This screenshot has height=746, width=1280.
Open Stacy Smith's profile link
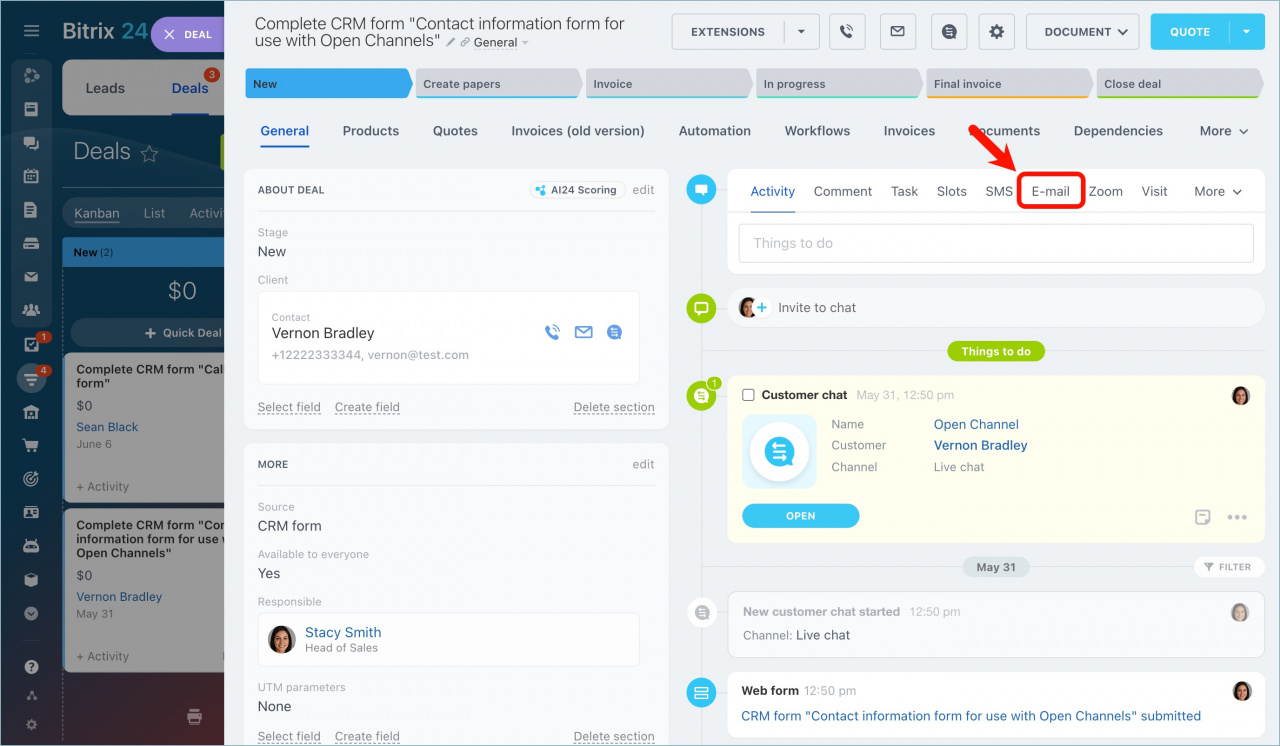[343, 632]
